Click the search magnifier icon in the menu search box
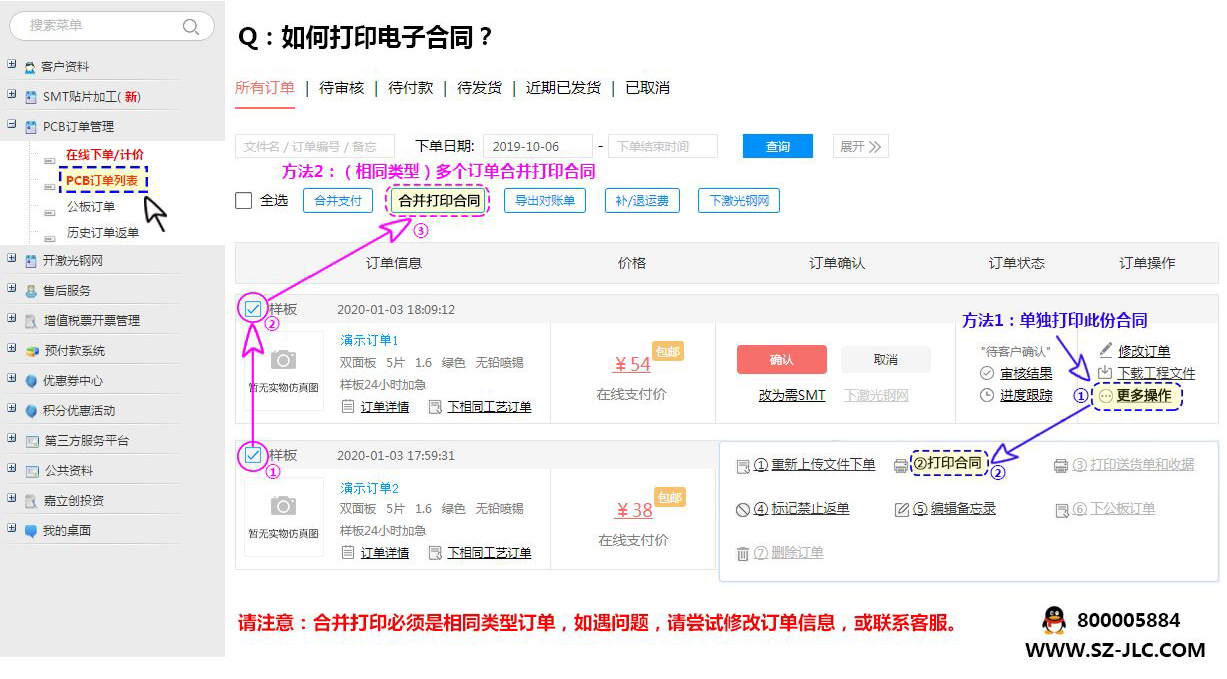Screen dimensions: 1227x679 pyautogui.click(x=191, y=27)
